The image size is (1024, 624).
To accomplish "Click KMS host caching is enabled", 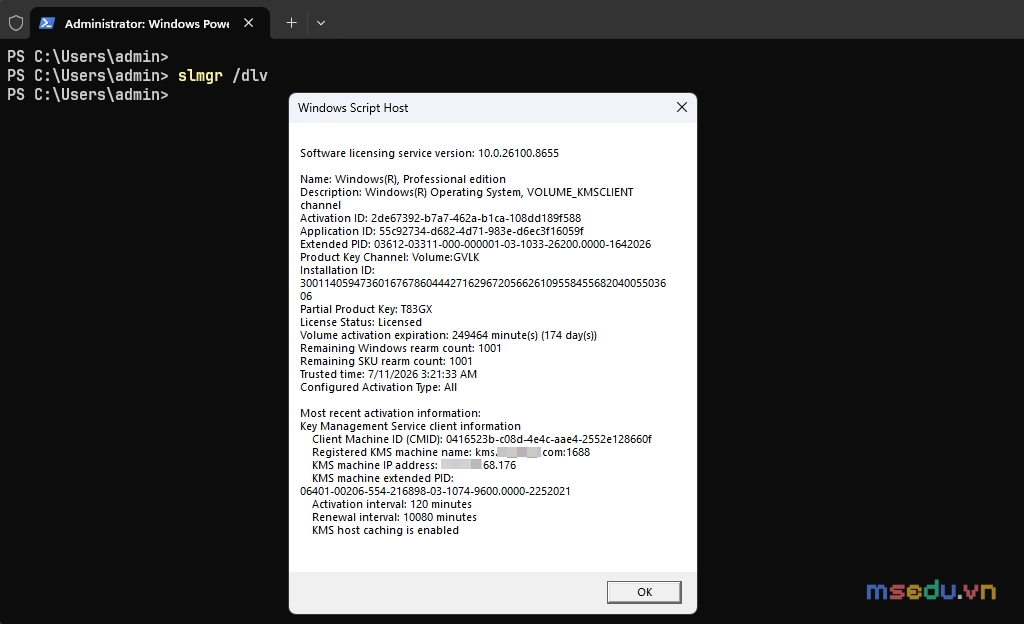I will point(385,531).
